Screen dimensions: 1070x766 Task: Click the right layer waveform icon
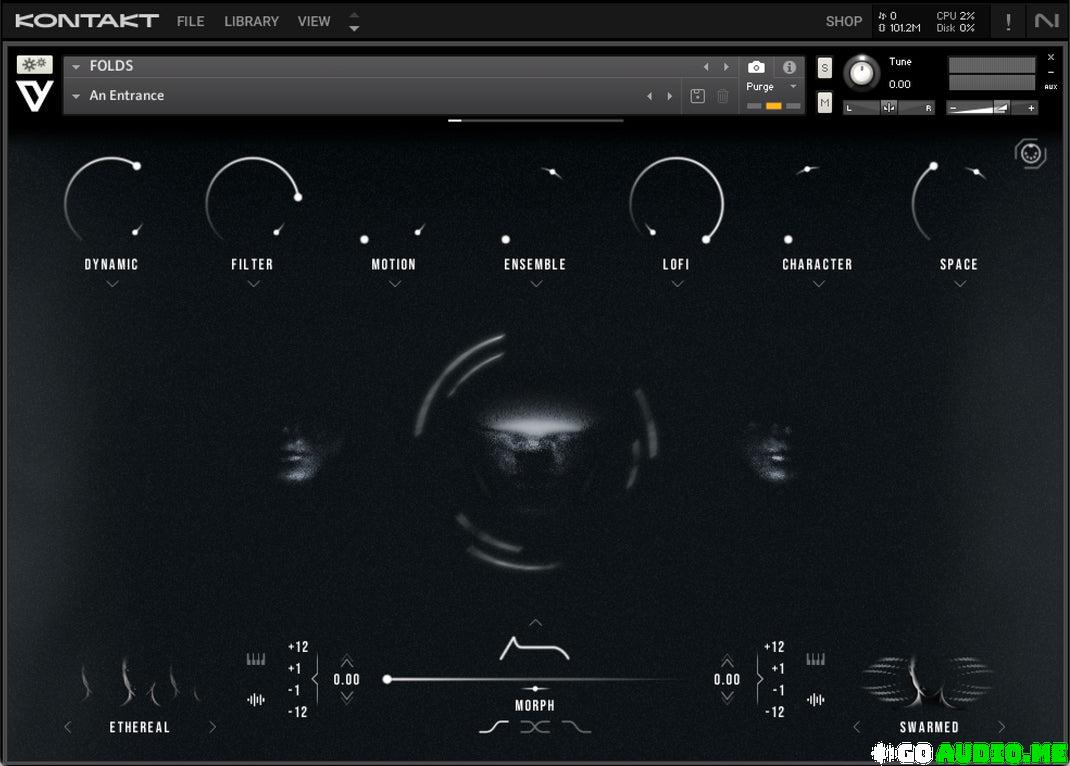(x=816, y=700)
